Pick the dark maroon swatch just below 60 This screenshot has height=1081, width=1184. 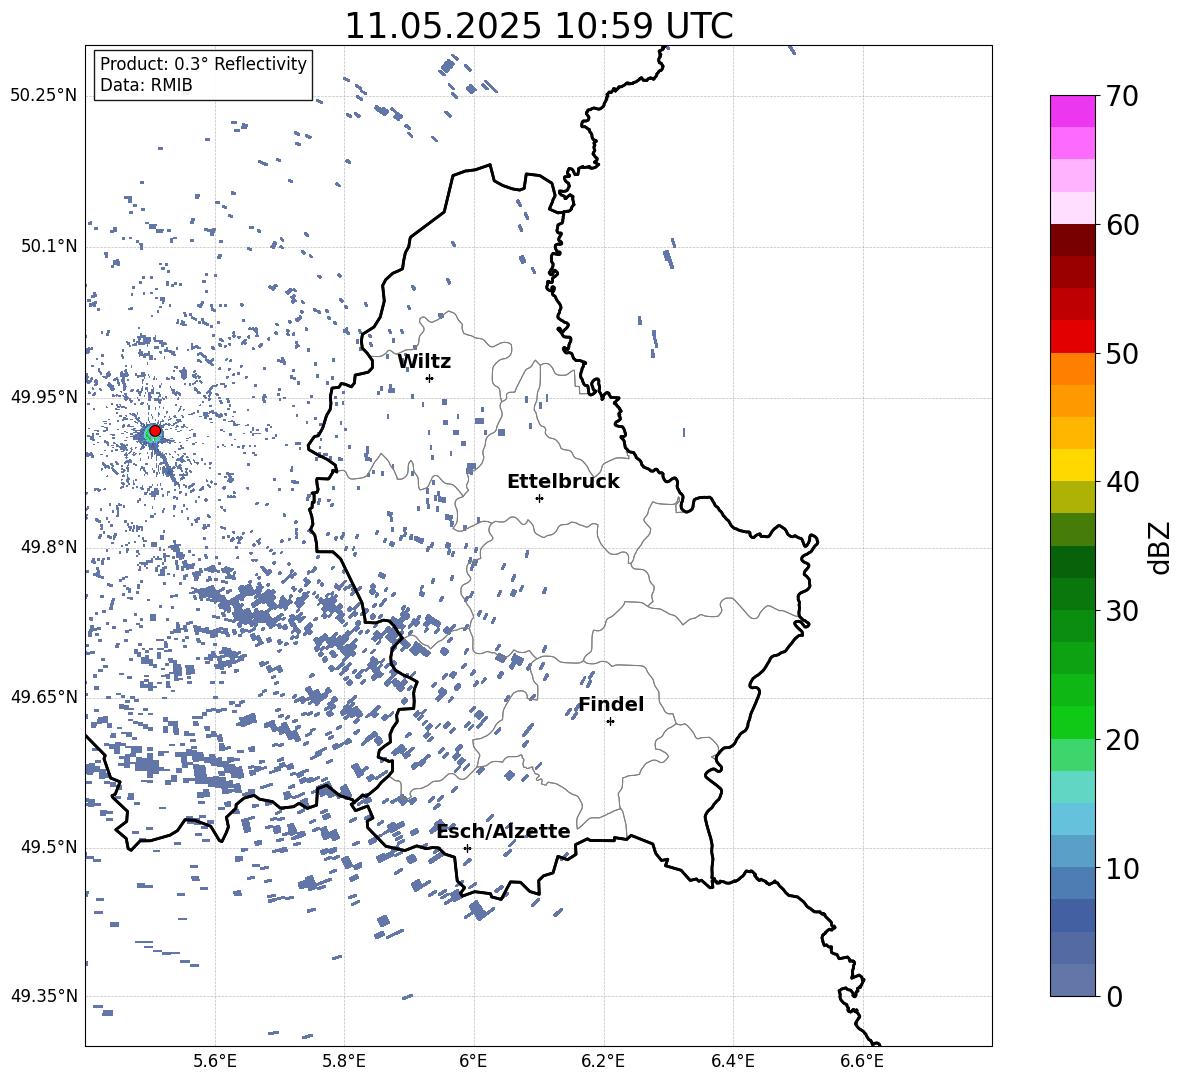(1072, 240)
